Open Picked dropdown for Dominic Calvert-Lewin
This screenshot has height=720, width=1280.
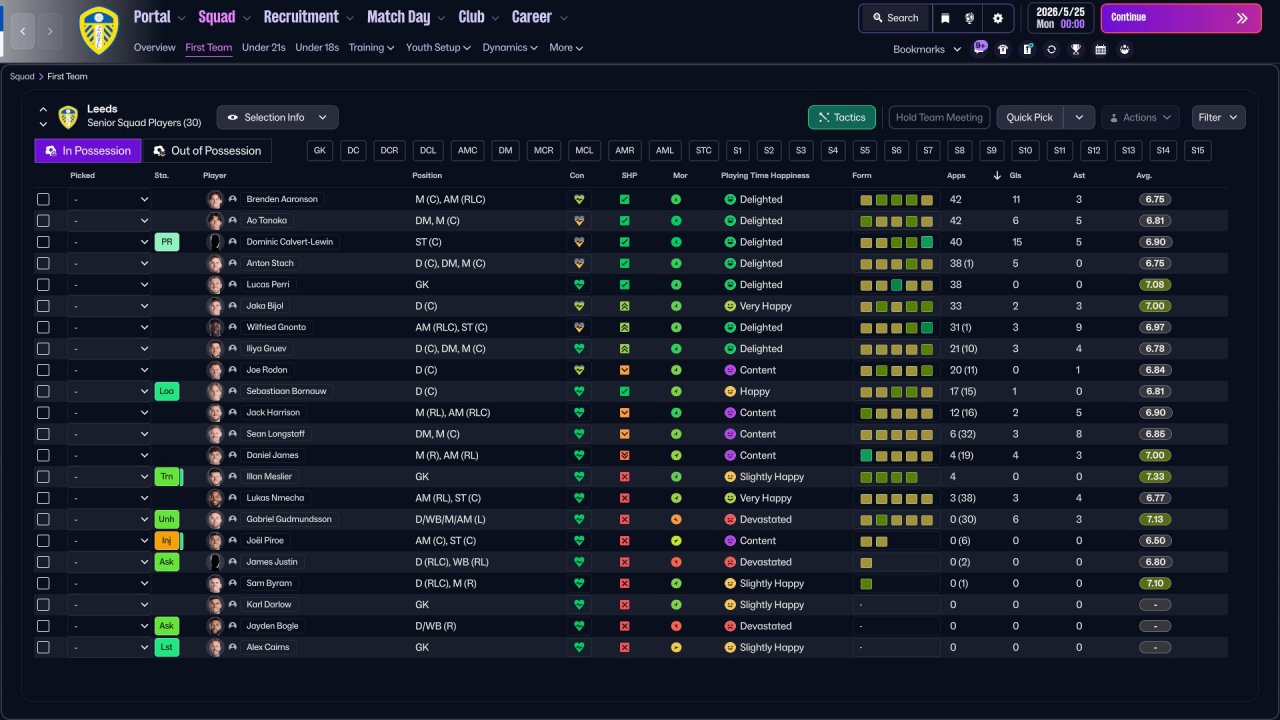coord(110,242)
